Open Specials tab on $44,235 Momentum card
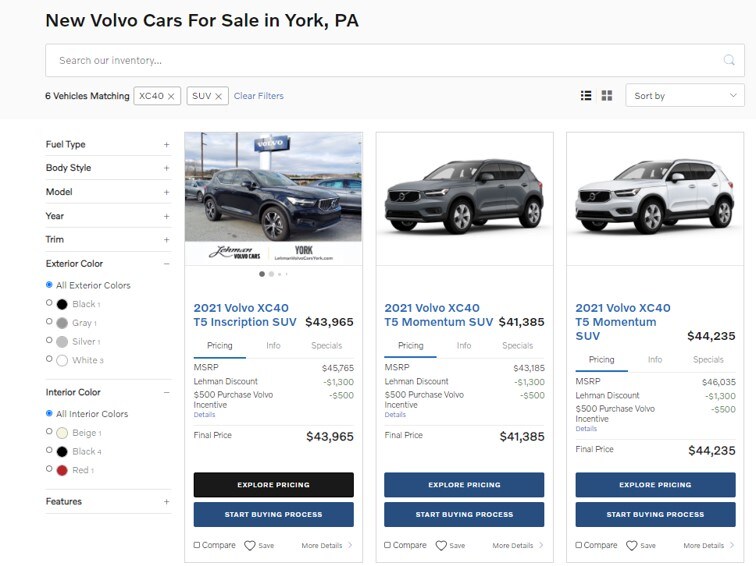756x566 pixels. pyautogui.click(x=708, y=359)
